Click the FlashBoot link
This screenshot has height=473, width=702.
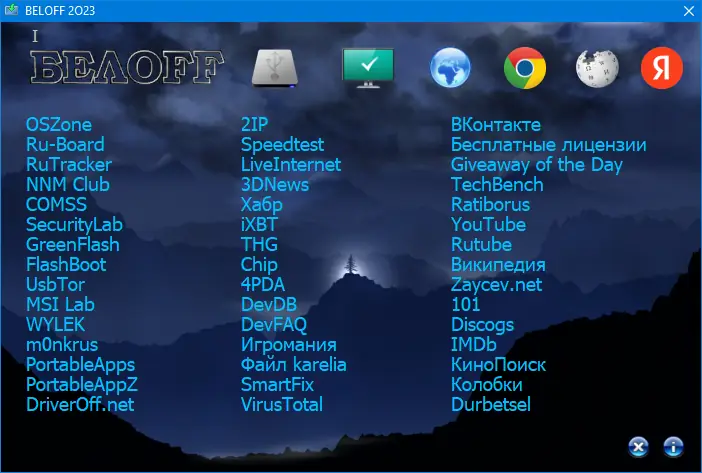click(66, 264)
